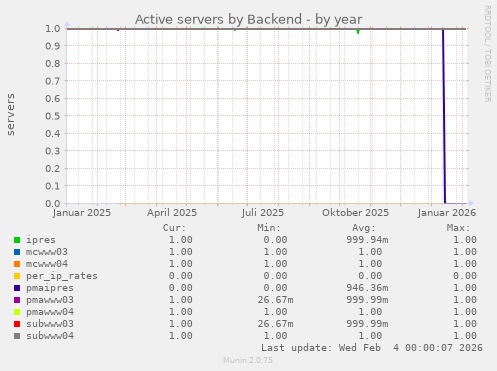Click the April 2025 x-axis label

tap(172, 213)
